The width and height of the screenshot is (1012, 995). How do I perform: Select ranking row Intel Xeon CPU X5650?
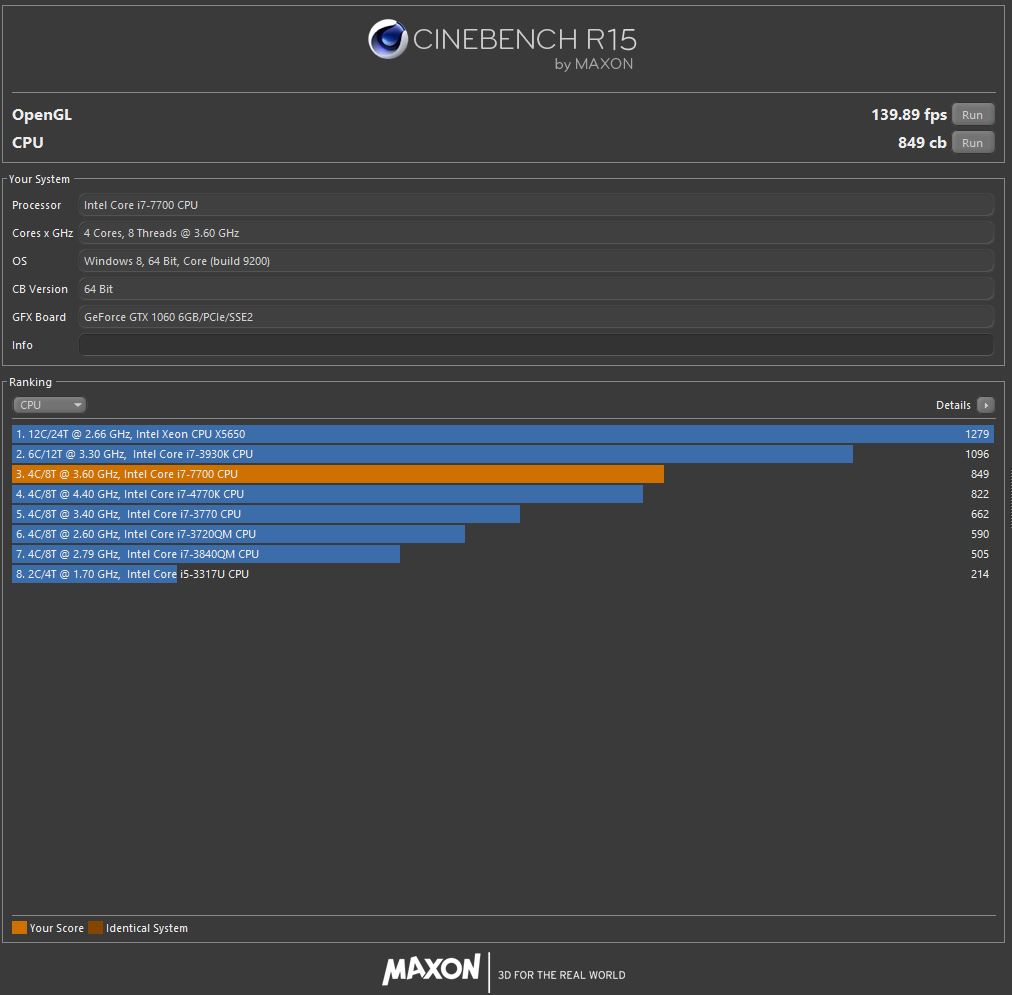pos(503,434)
